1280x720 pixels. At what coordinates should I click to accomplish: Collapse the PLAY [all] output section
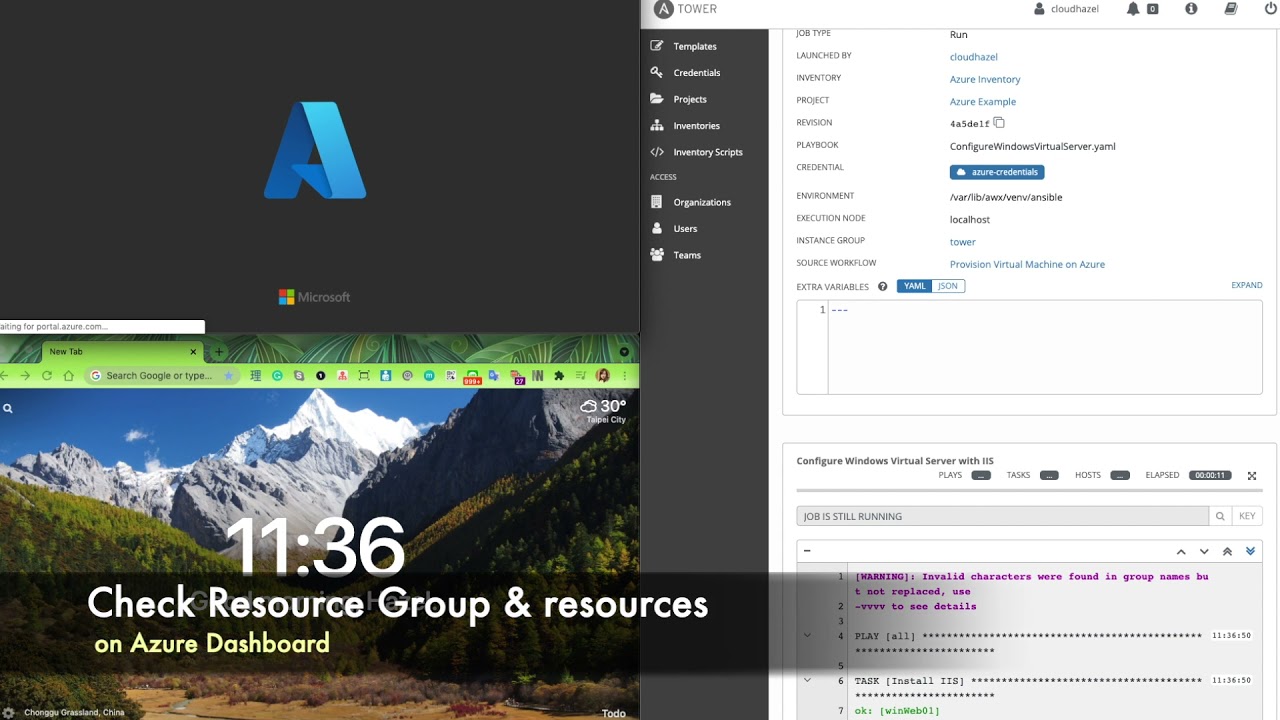tap(807, 635)
